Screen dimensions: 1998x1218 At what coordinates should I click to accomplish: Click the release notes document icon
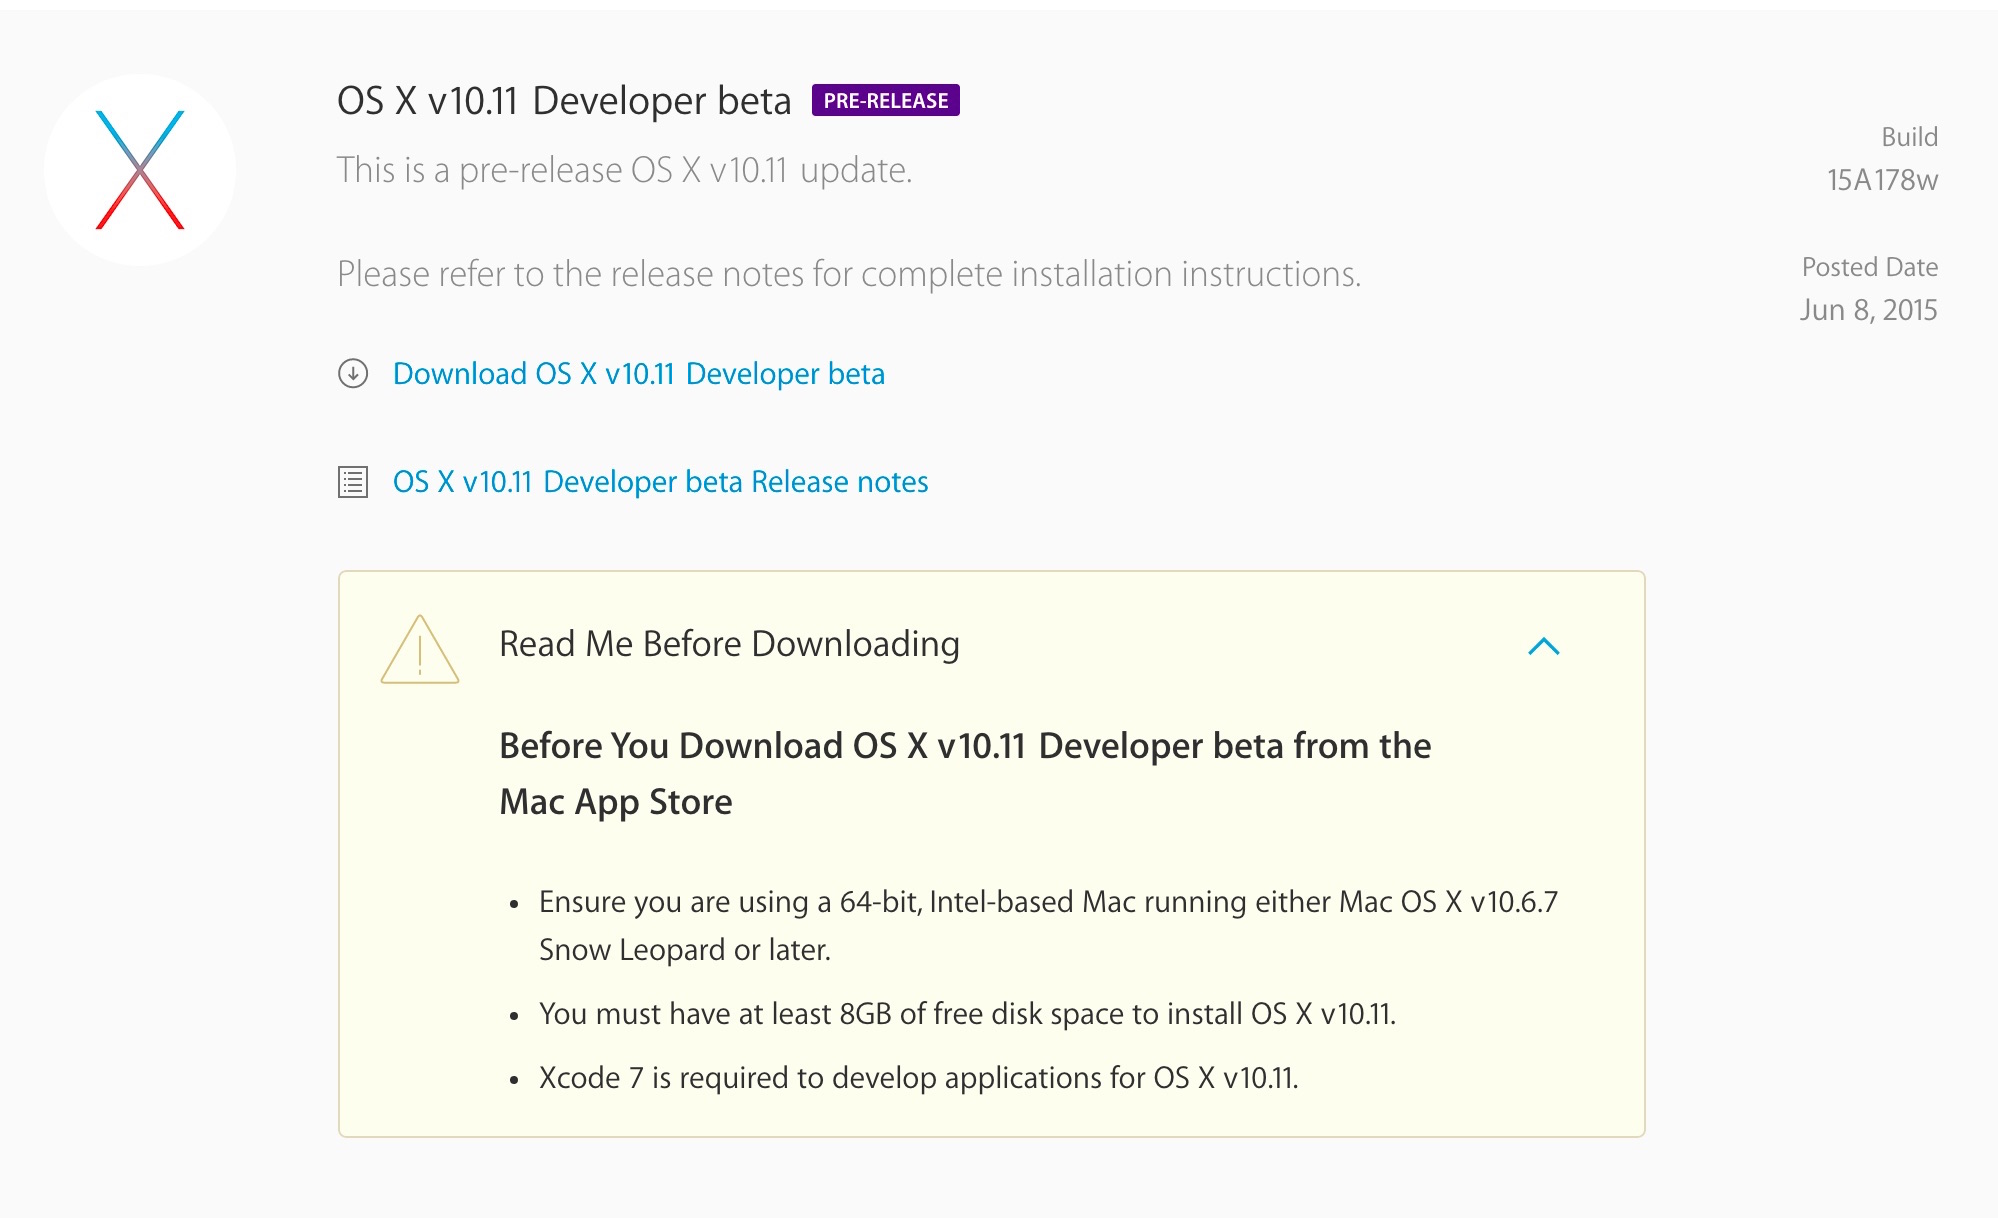[x=353, y=482]
